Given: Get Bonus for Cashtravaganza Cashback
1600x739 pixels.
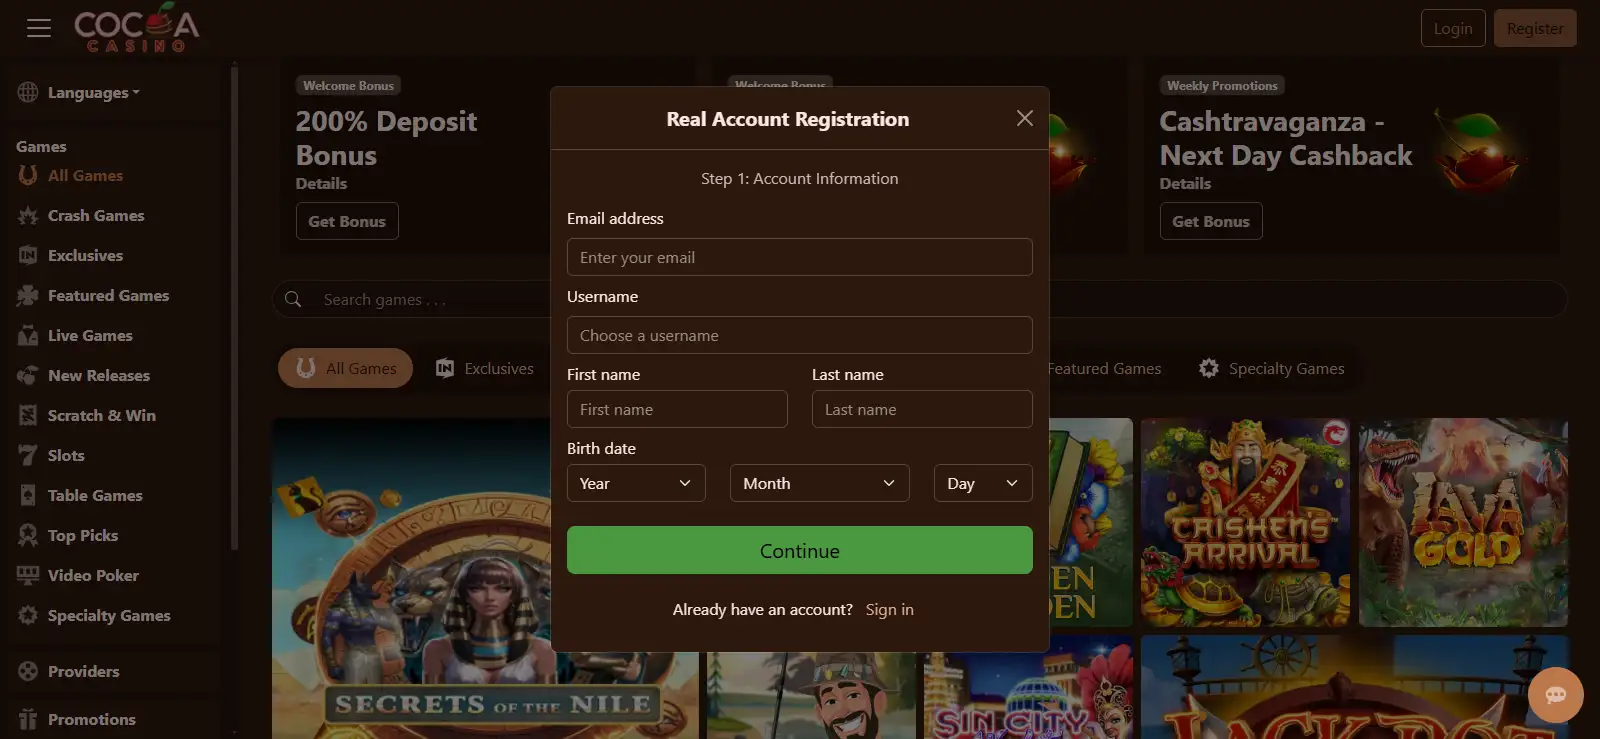Looking at the screenshot, I should (x=1211, y=221).
